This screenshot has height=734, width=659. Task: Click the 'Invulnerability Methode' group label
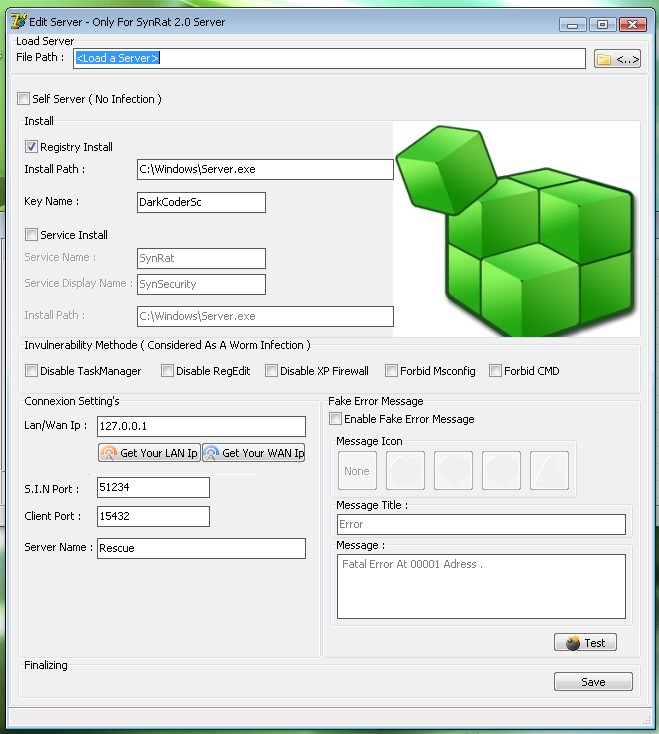pos(167,345)
